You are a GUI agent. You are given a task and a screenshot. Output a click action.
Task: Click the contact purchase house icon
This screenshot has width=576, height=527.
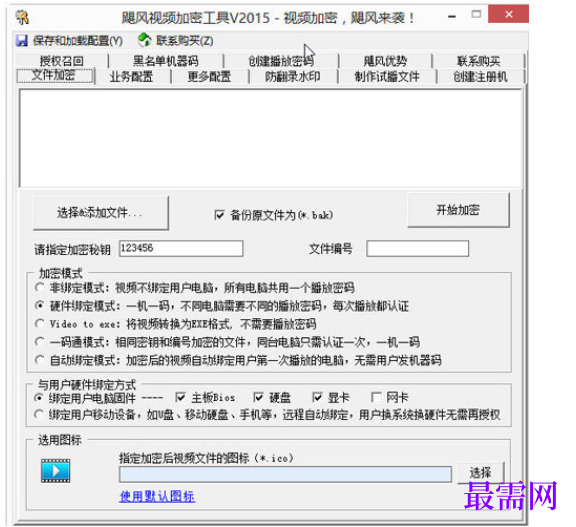(145, 40)
